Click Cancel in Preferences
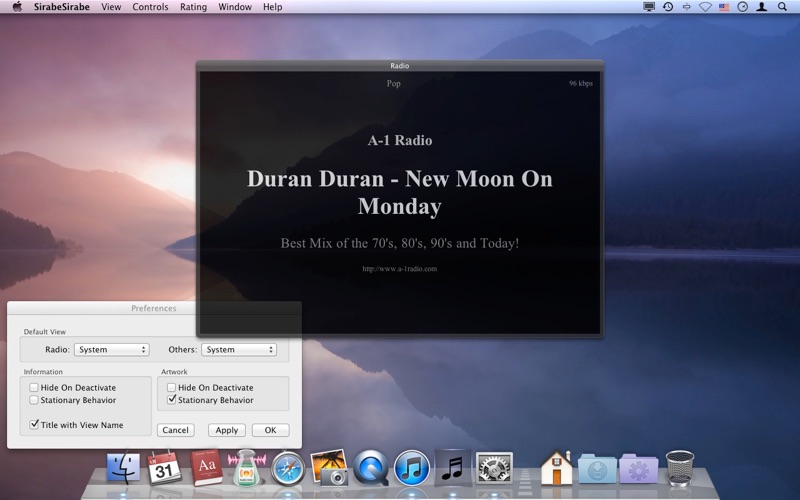This screenshot has width=800, height=500. (176, 430)
